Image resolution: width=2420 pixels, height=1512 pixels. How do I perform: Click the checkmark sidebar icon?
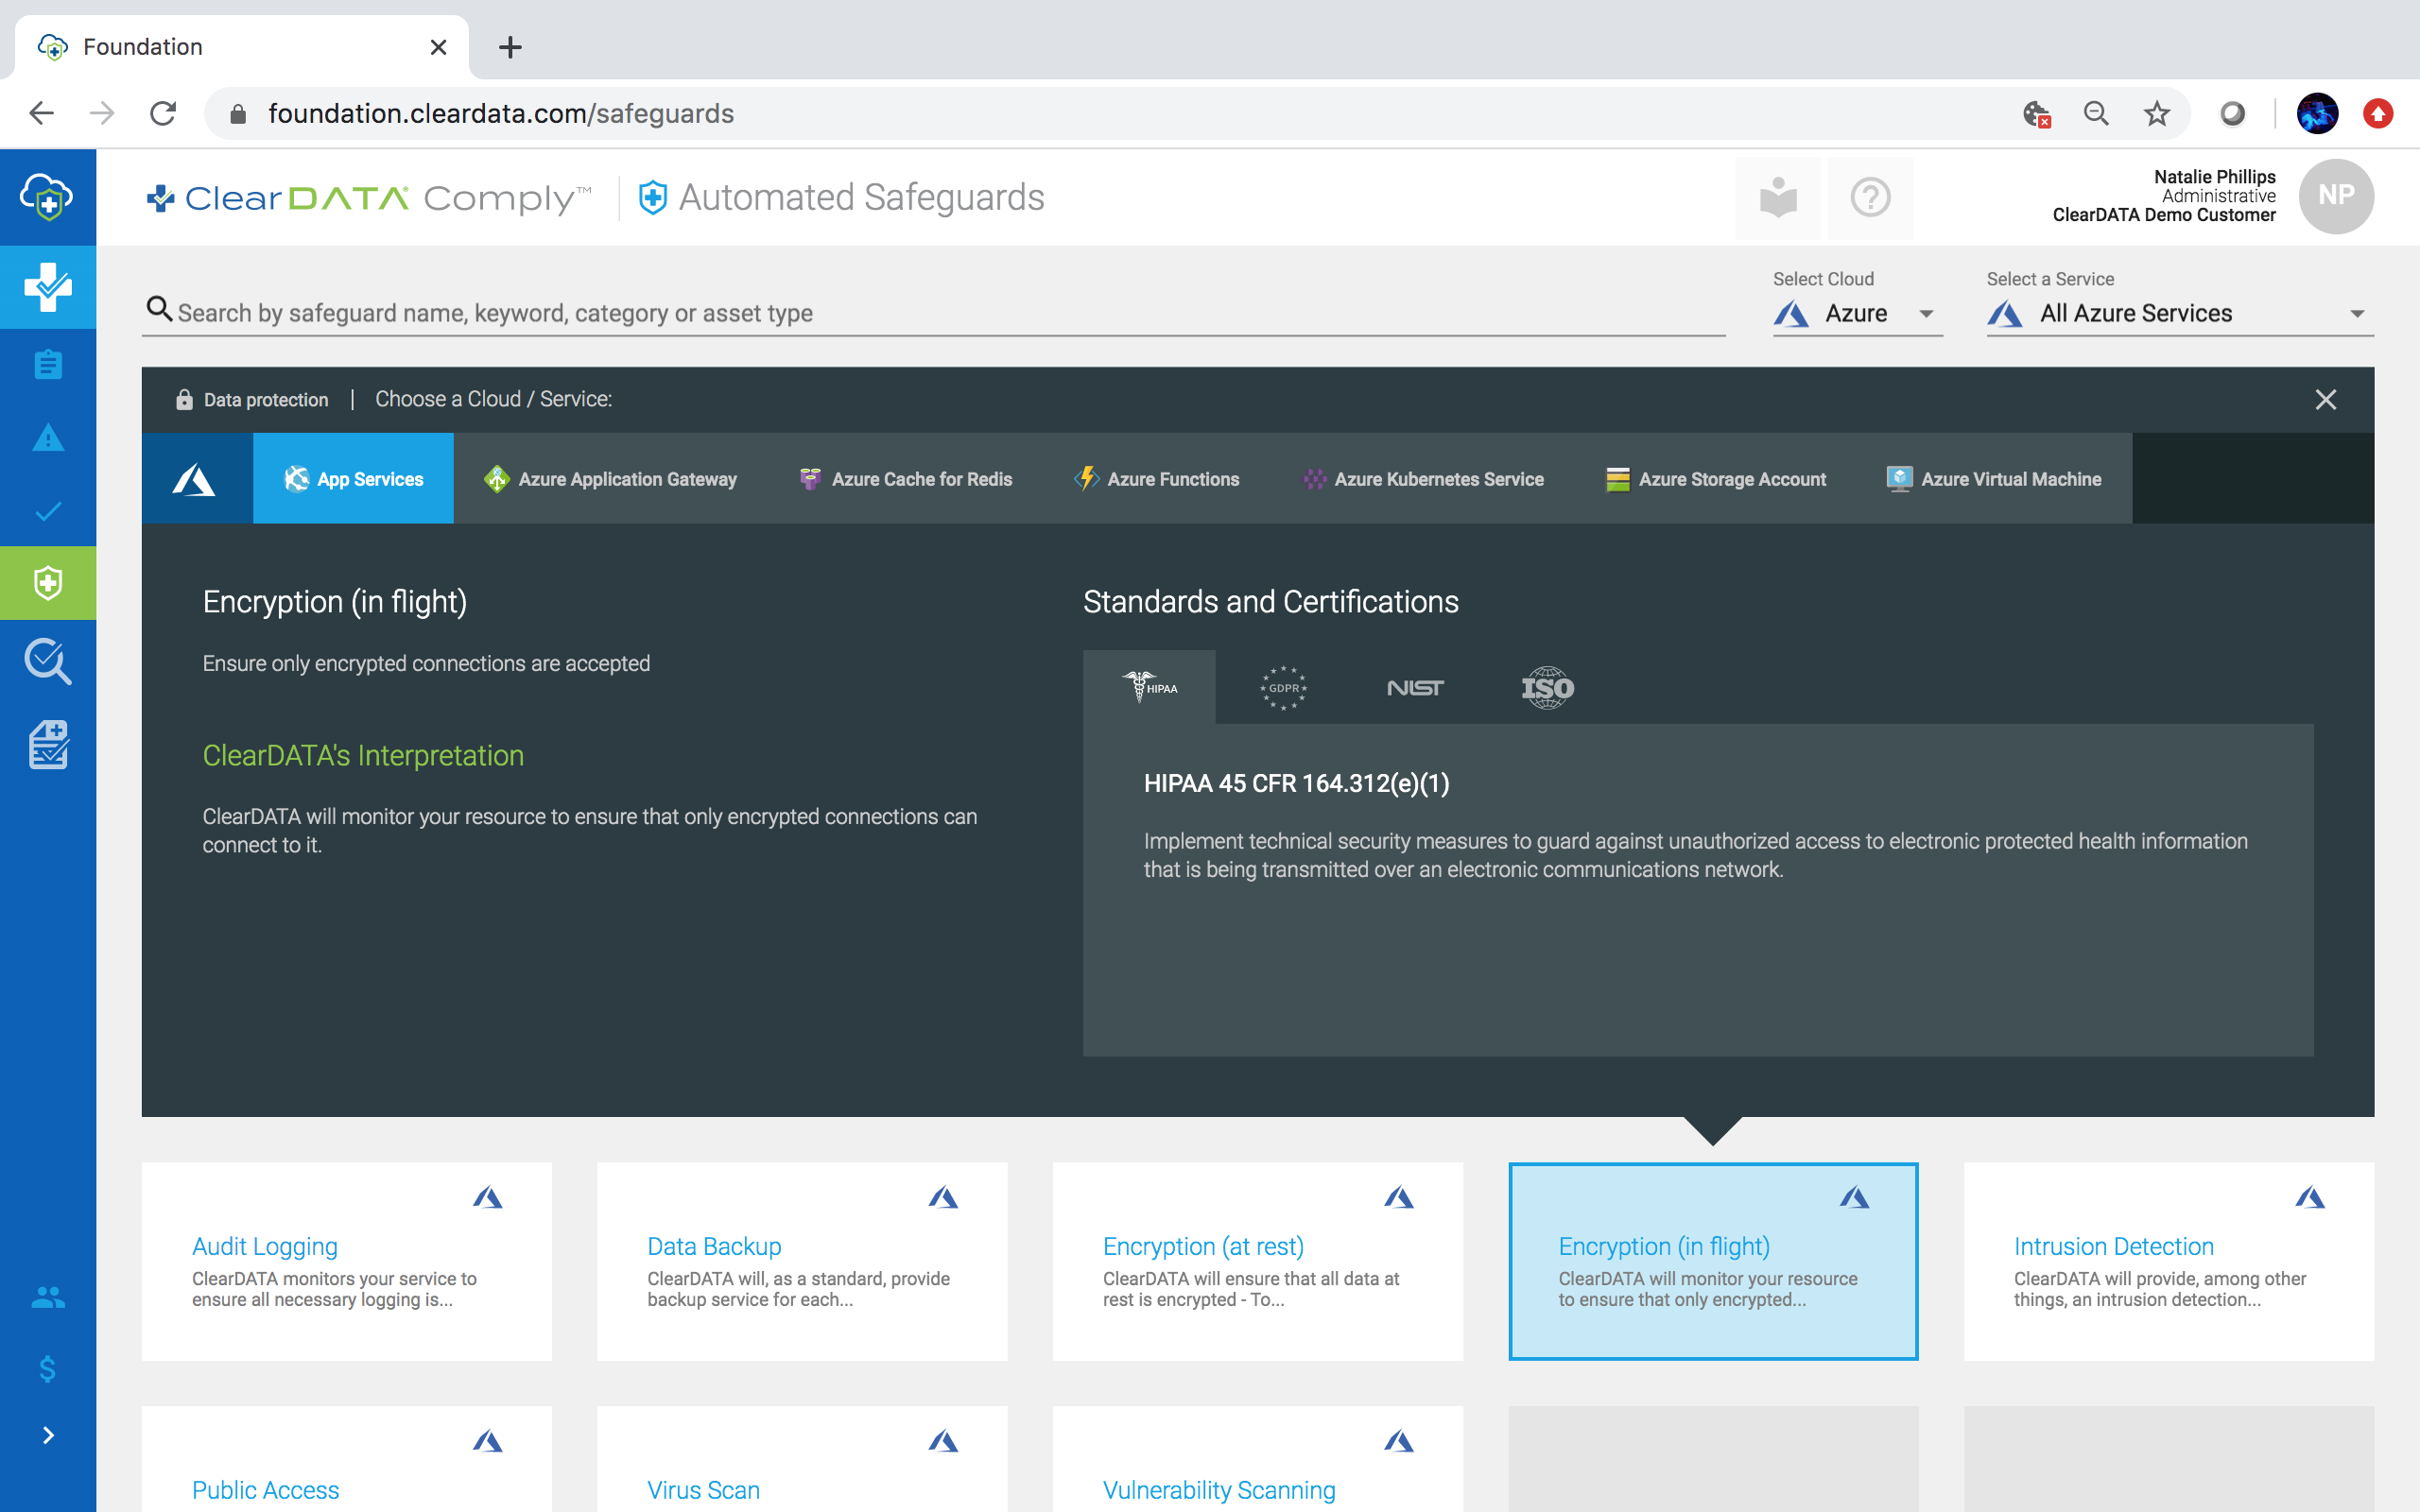[48, 512]
